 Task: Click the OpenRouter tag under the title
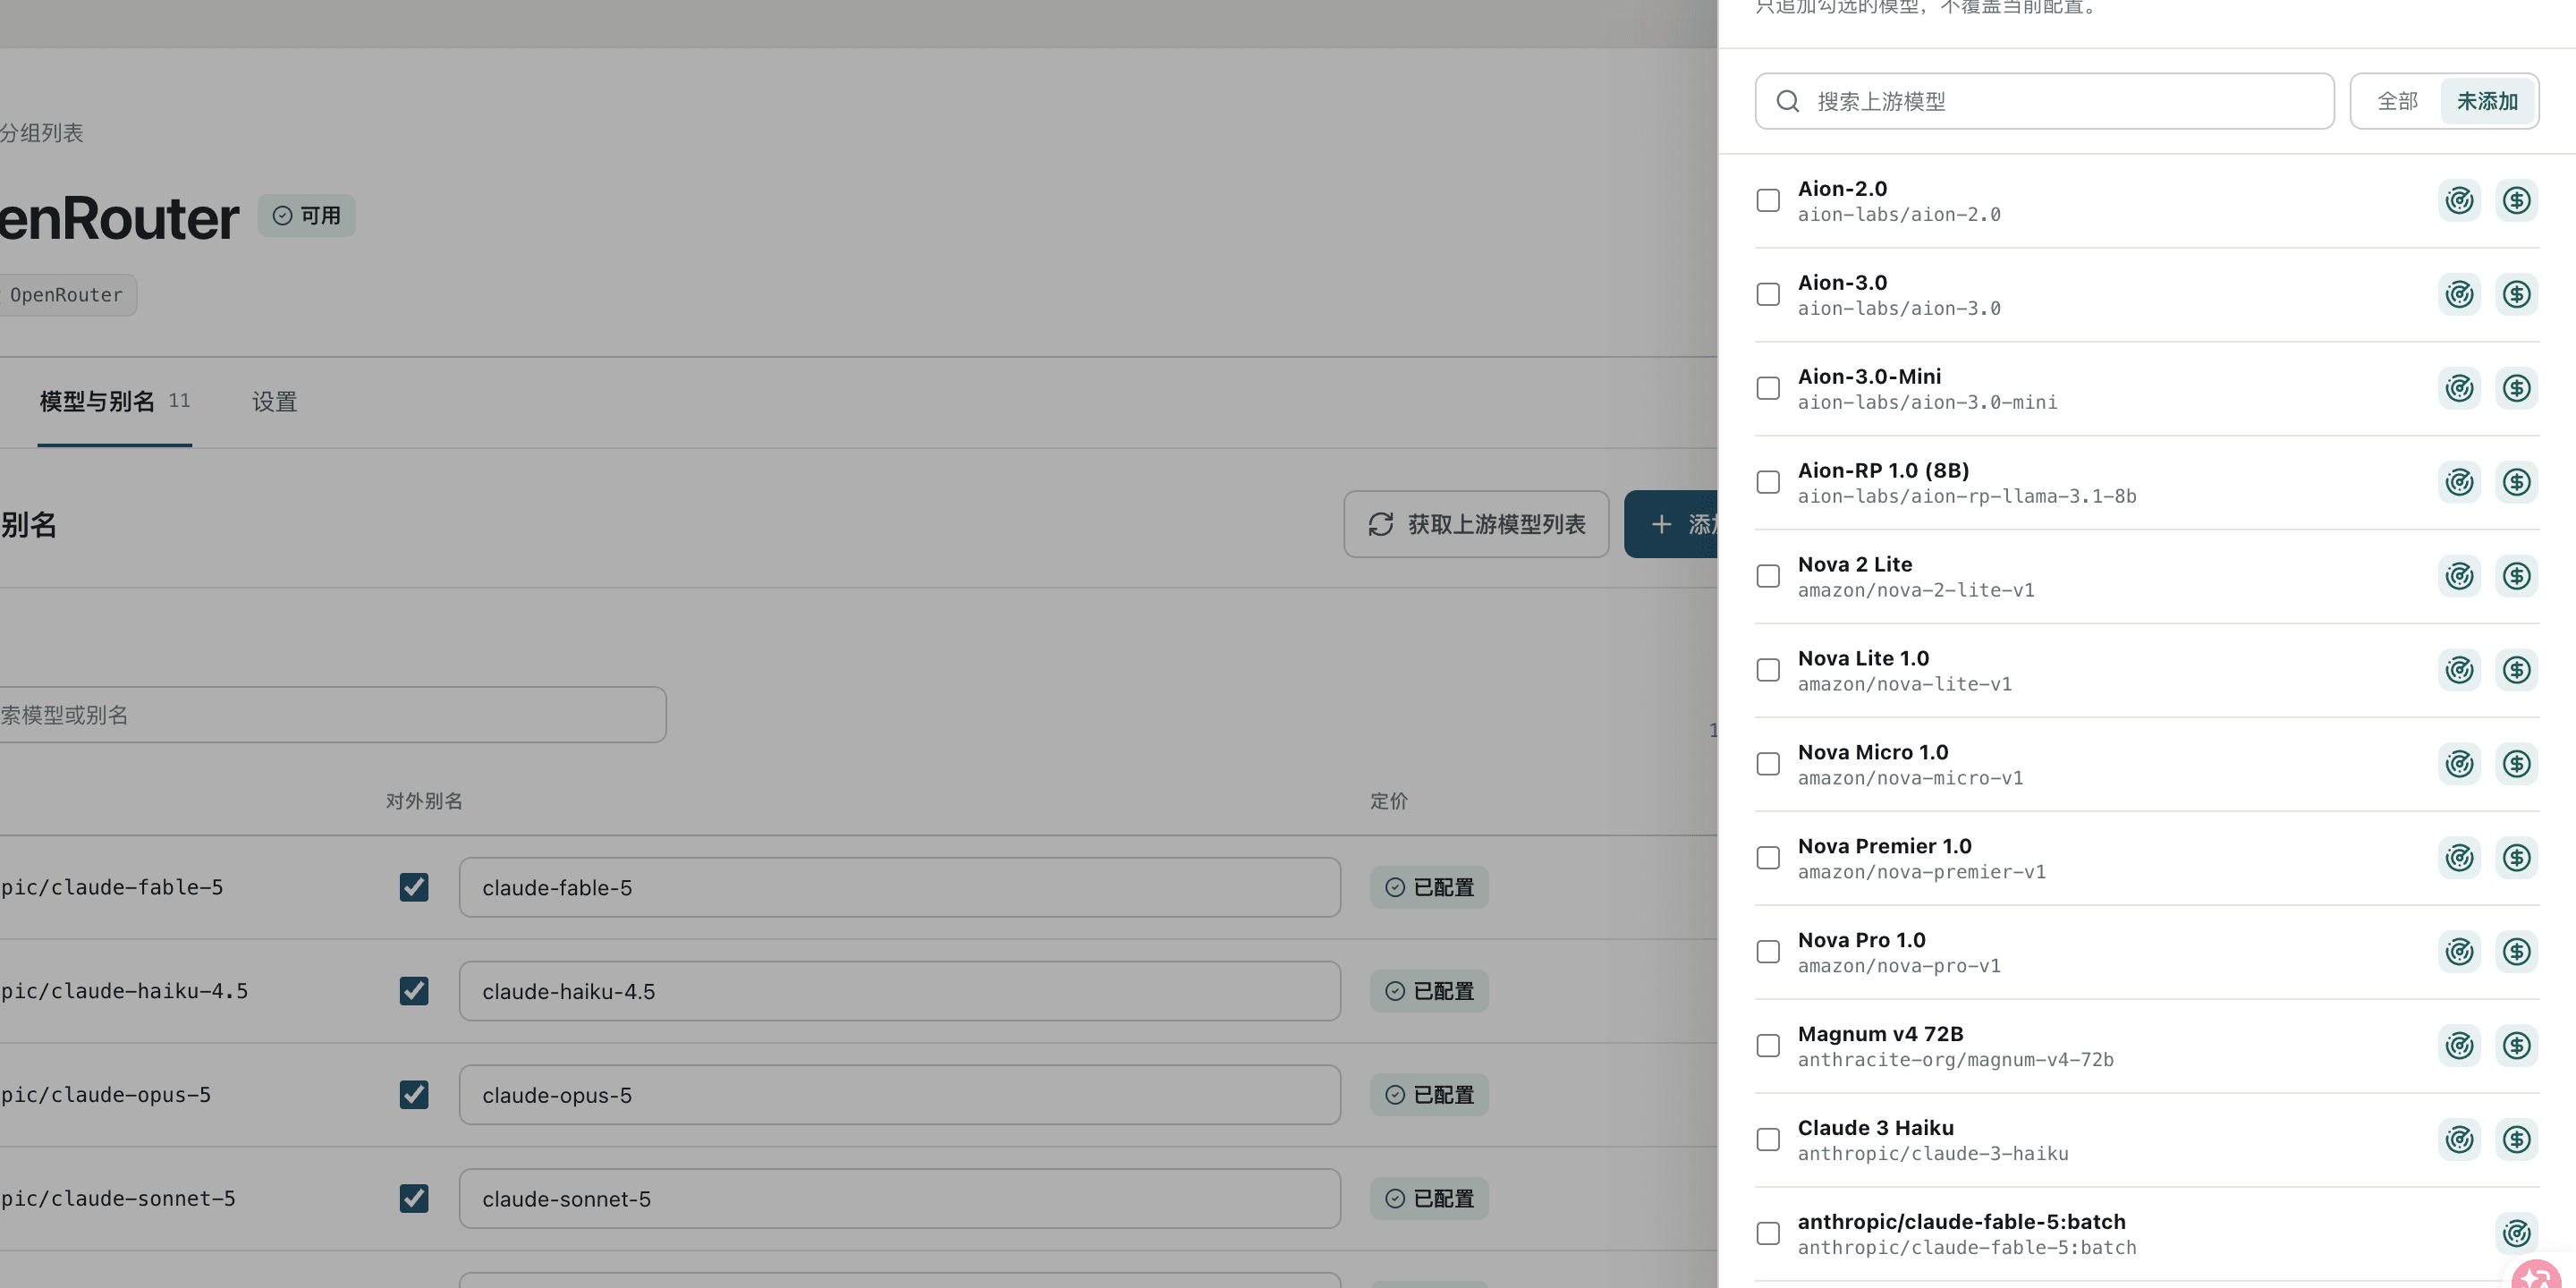pos(67,295)
